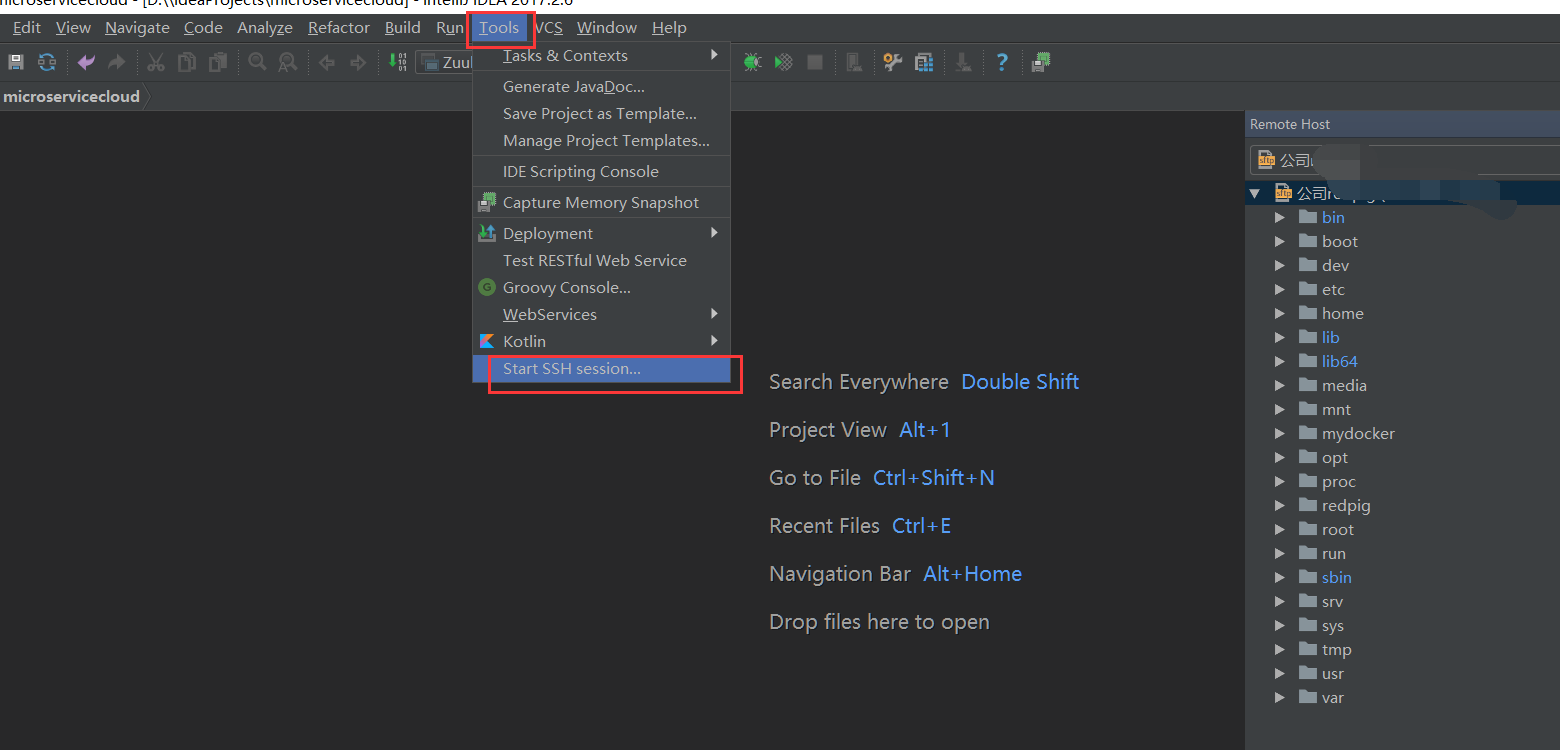
Task: Expand the etc folder arrow
Action: click(x=1280, y=289)
